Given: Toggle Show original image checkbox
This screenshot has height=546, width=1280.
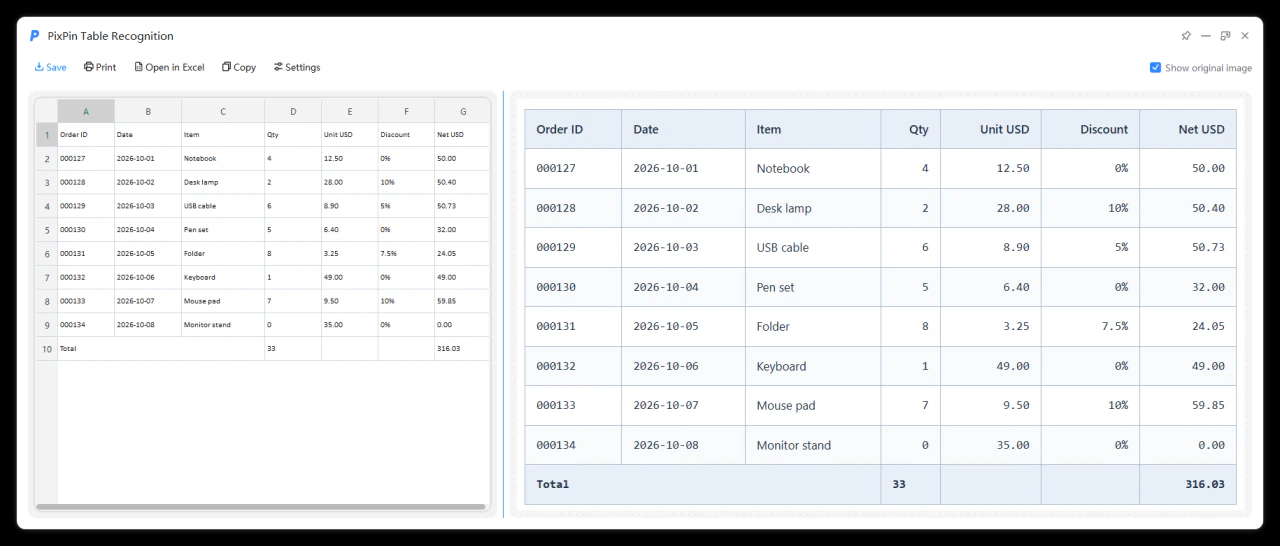Looking at the screenshot, I should tap(1156, 68).
